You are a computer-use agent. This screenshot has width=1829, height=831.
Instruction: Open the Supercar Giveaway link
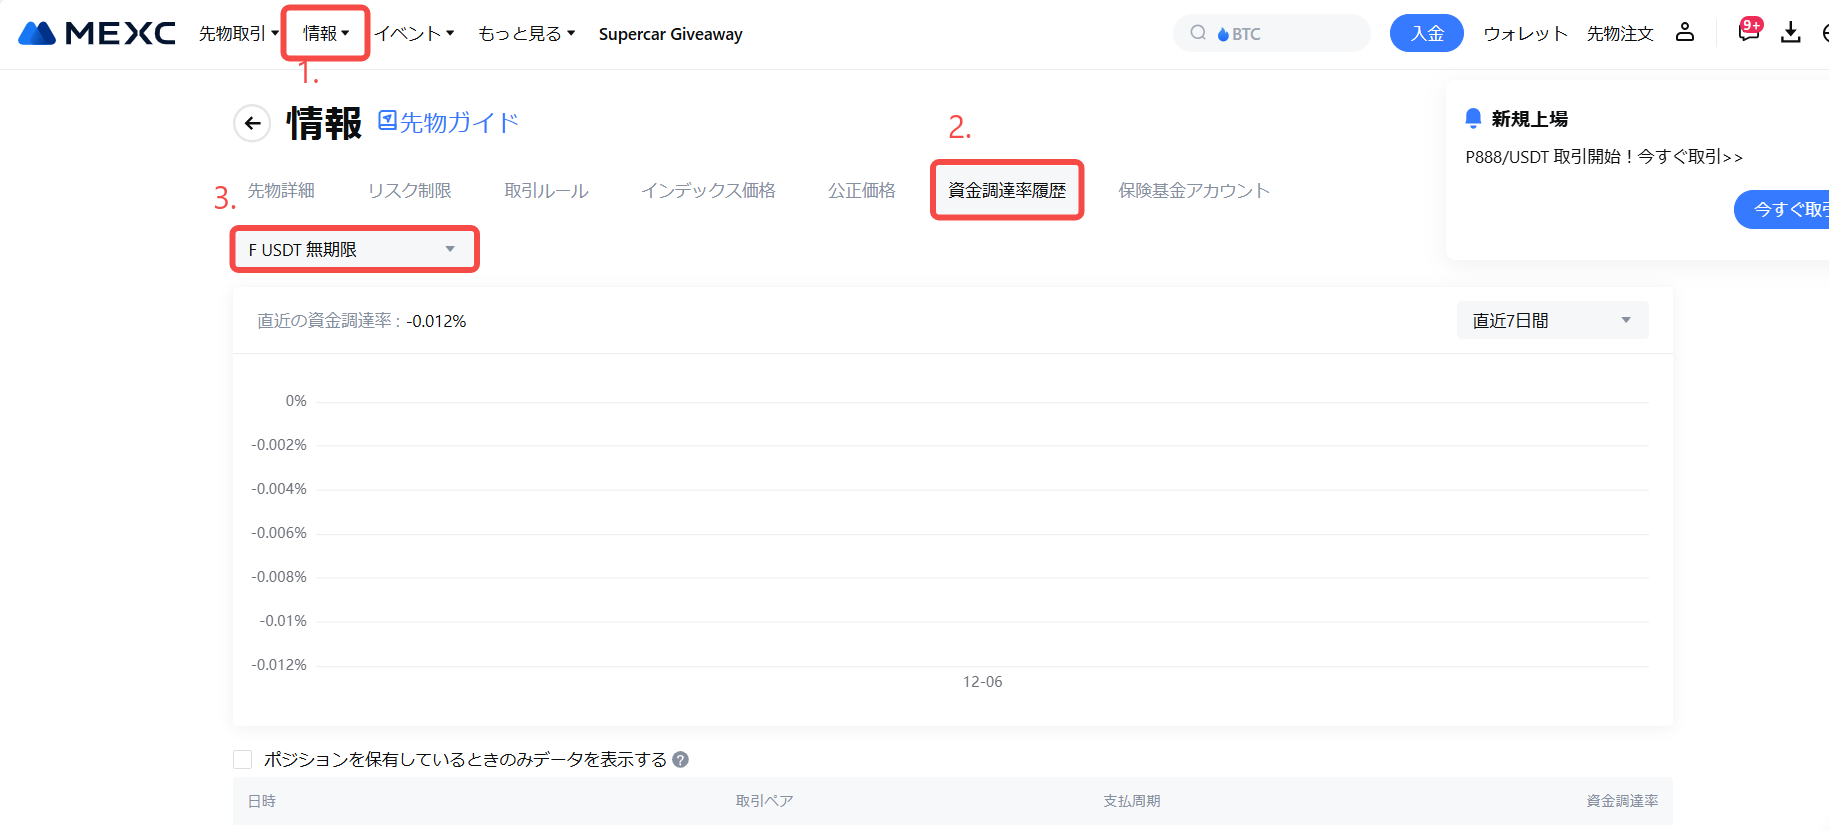670,34
